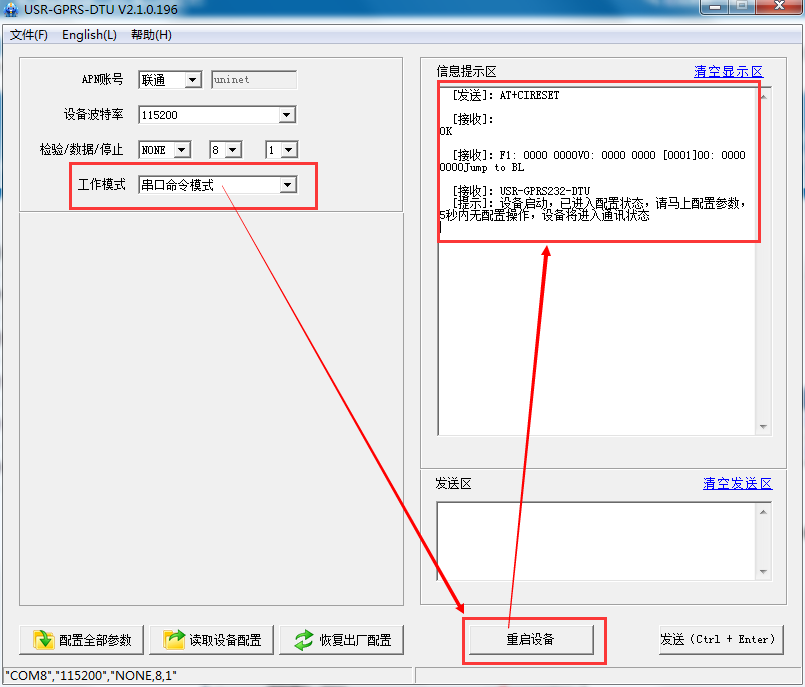Click the USR-GPRS-DTU application icon in title bar
Screen dimensions: 805x687
(x=10, y=8)
